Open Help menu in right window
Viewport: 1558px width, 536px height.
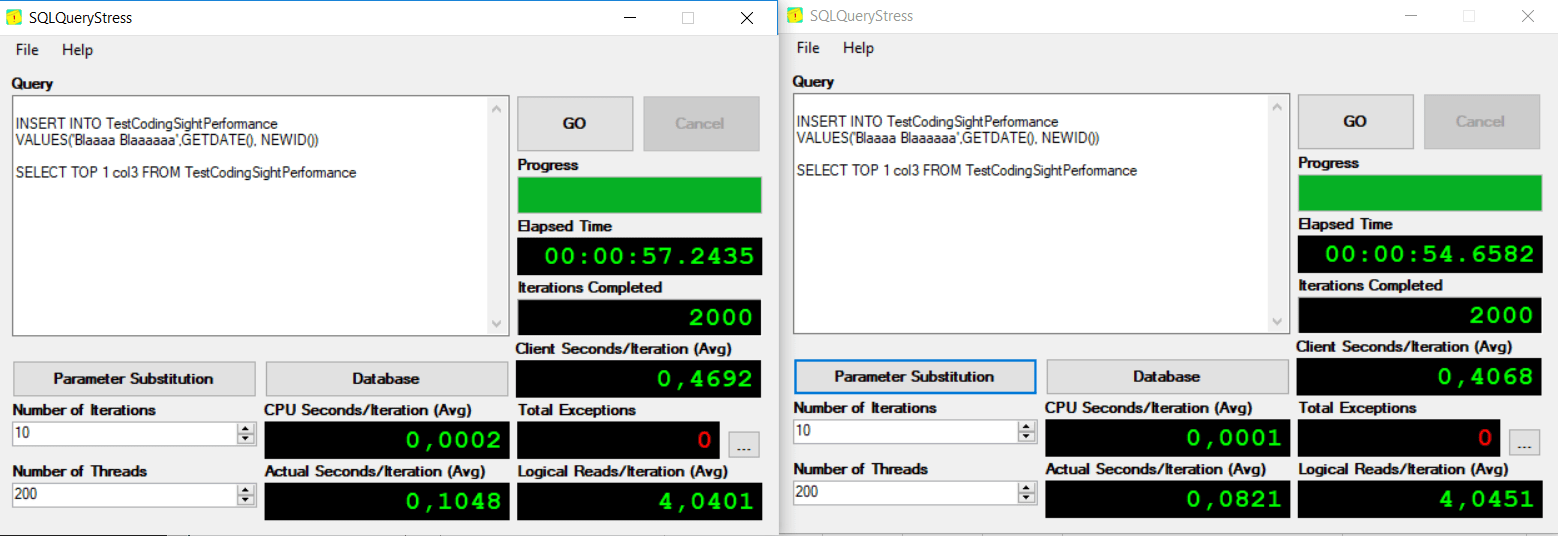[x=858, y=48]
